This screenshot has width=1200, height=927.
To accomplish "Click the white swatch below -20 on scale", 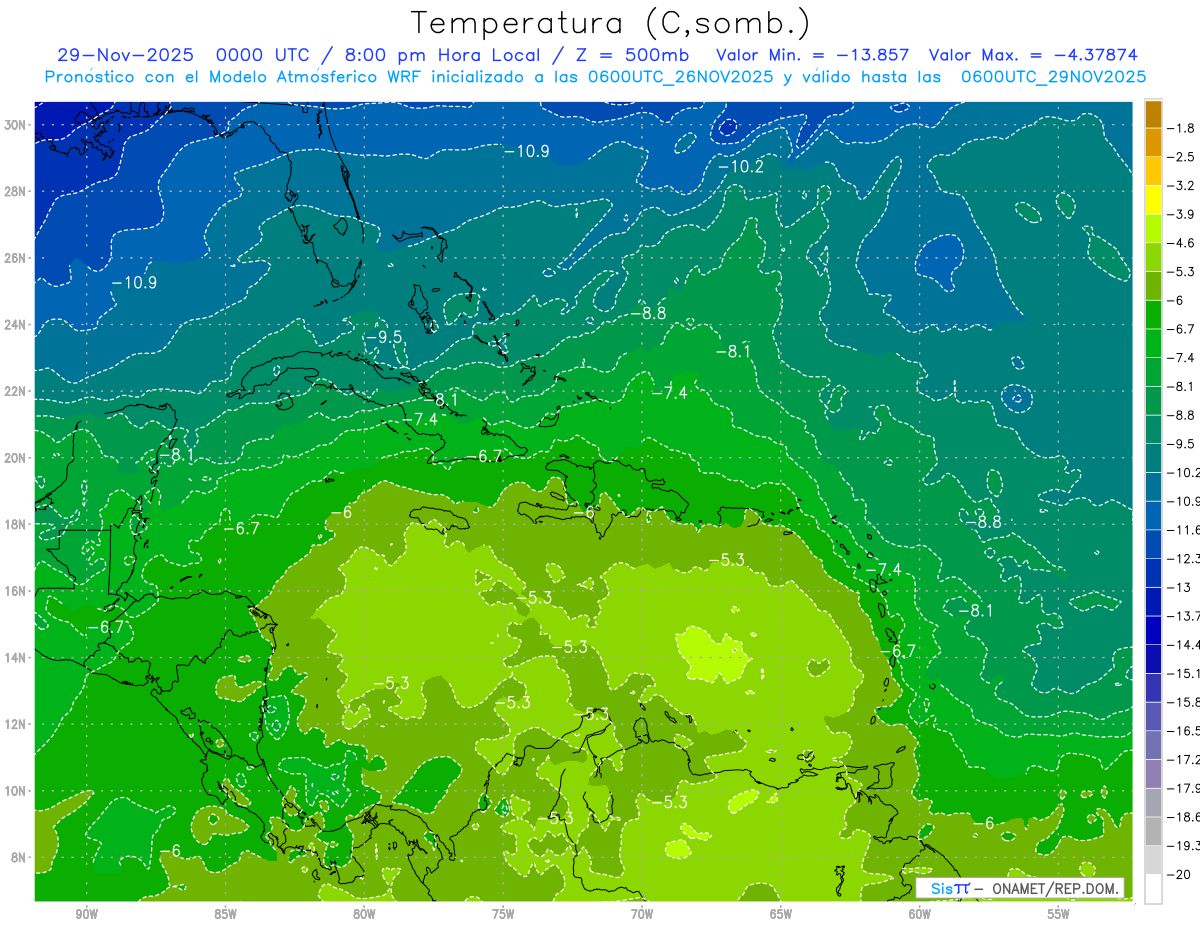I will click(x=1153, y=889).
